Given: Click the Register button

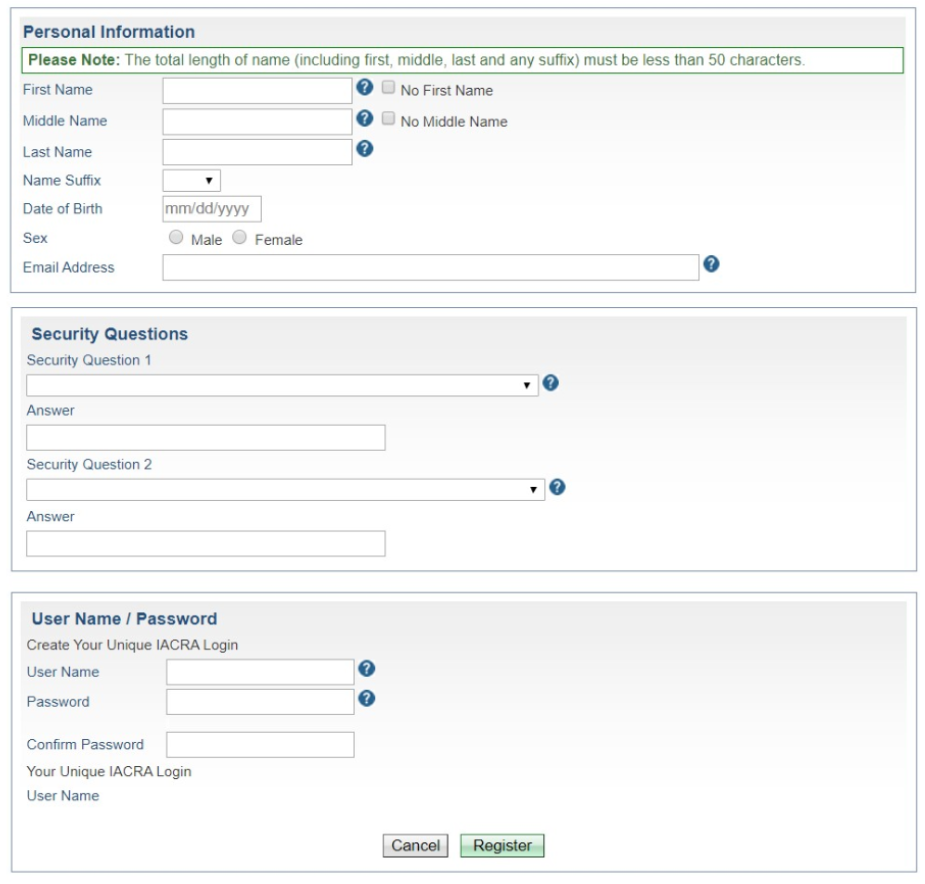Looking at the screenshot, I should tap(502, 846).
